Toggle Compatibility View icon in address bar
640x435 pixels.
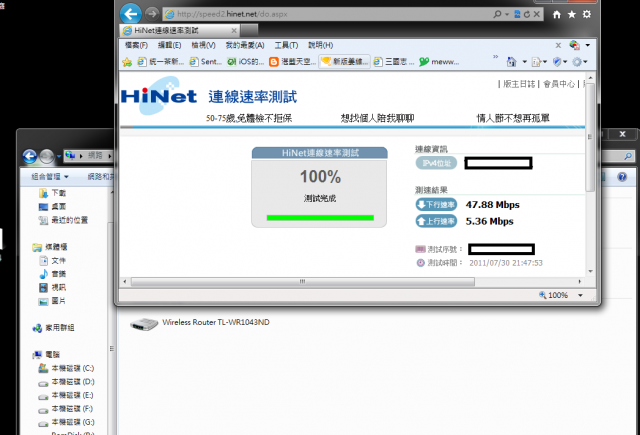[517, 14]
